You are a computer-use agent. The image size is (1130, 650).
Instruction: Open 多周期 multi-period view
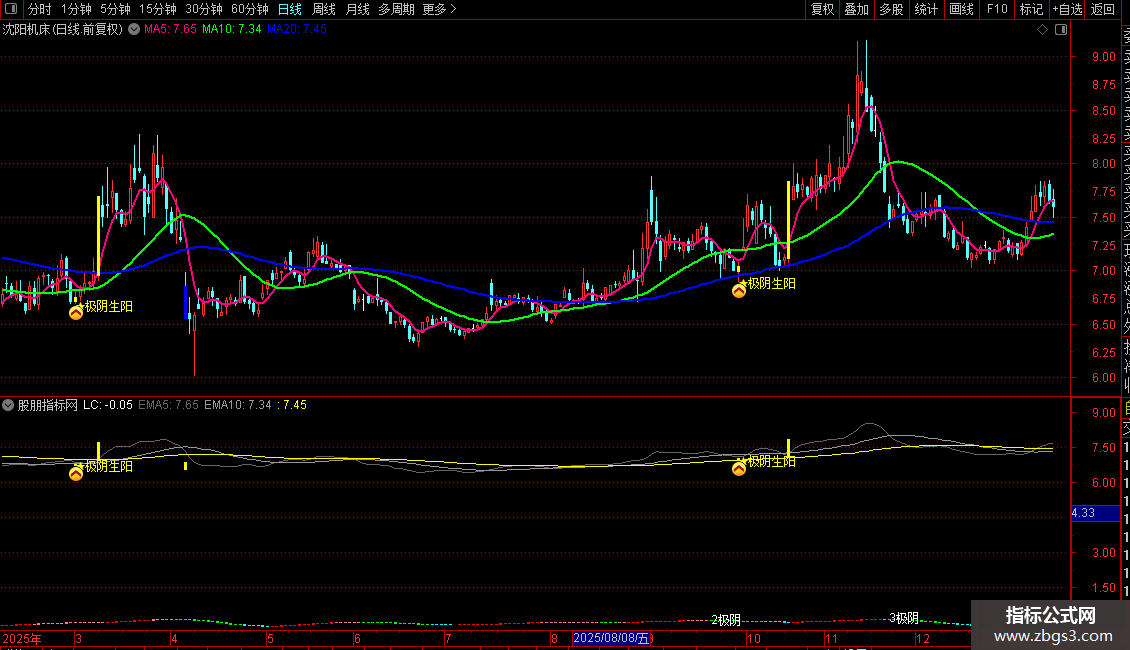(396, 9)
